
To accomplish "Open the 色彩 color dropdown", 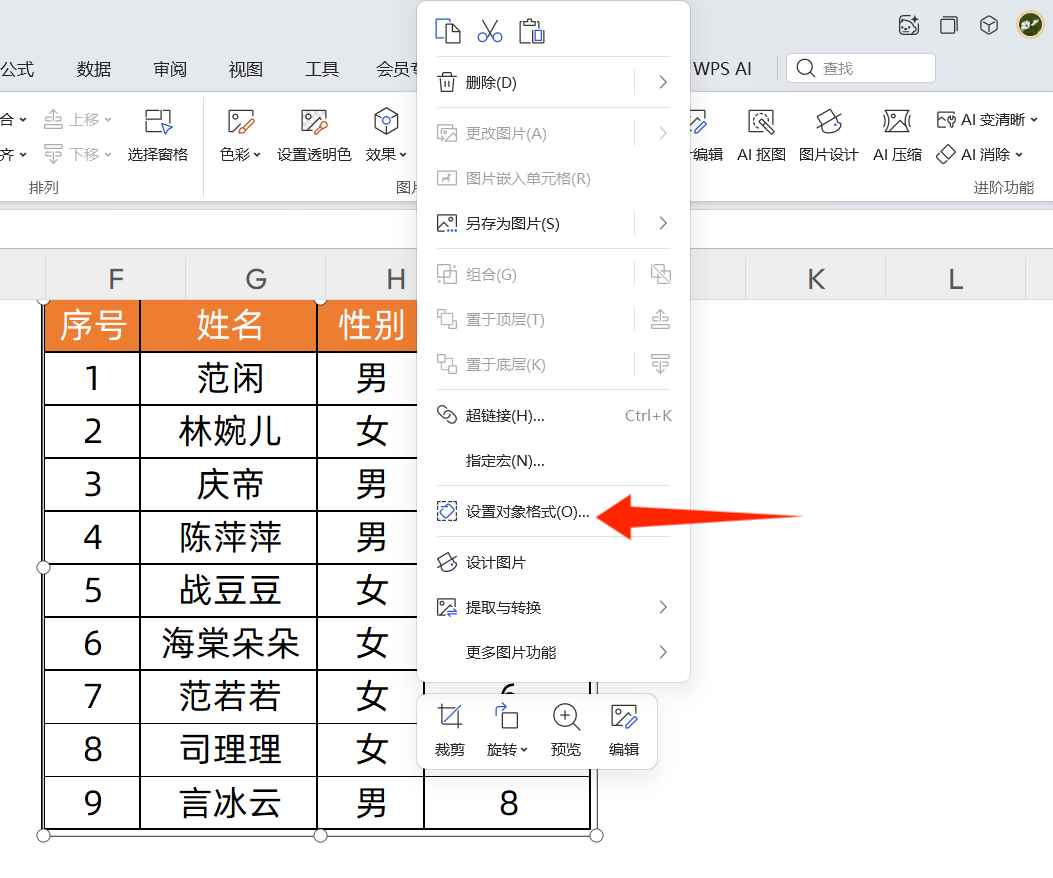I will [240, 136].
